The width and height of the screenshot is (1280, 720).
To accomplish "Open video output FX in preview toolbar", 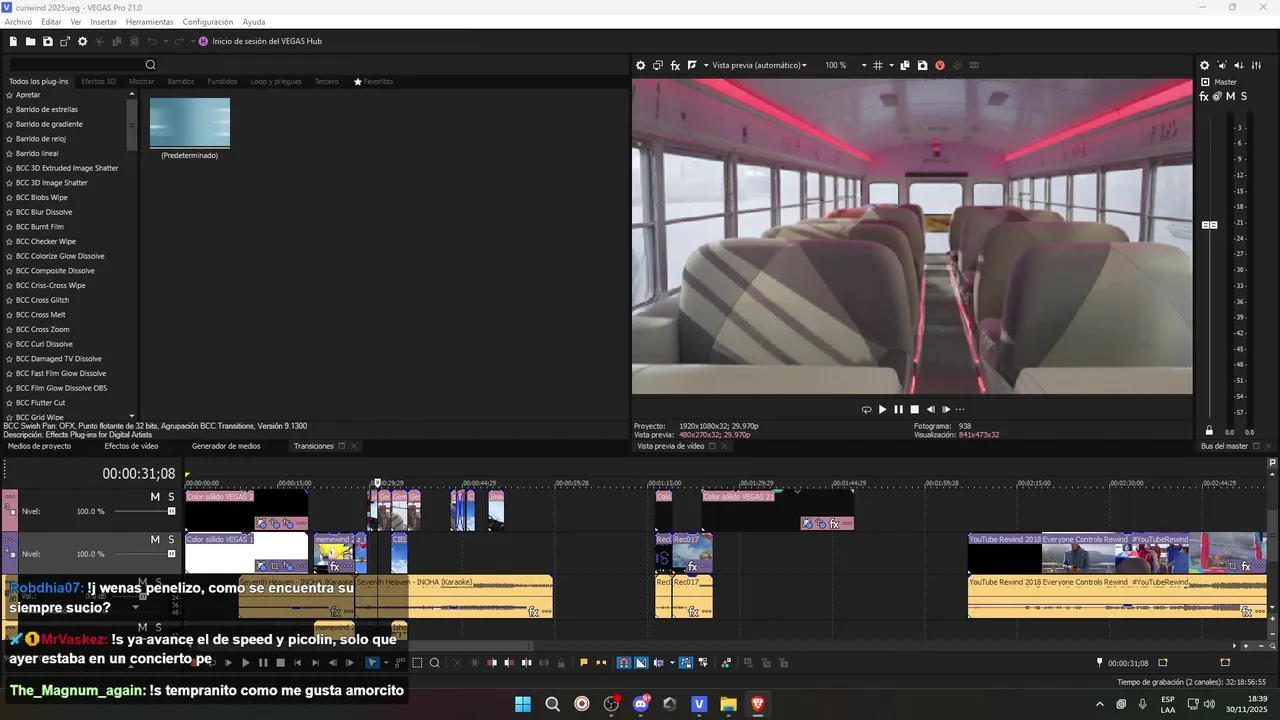I will coord(675,66).
